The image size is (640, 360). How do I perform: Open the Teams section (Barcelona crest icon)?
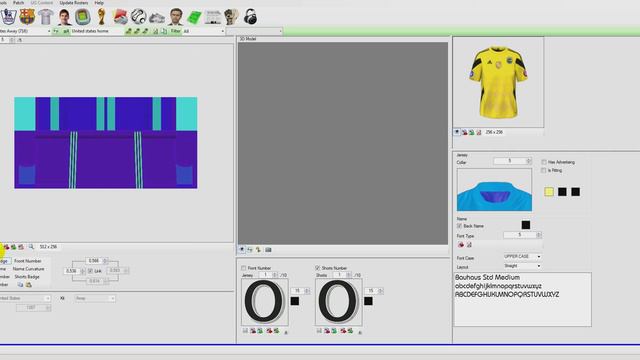pyautogui.click(x=27, y=17)
